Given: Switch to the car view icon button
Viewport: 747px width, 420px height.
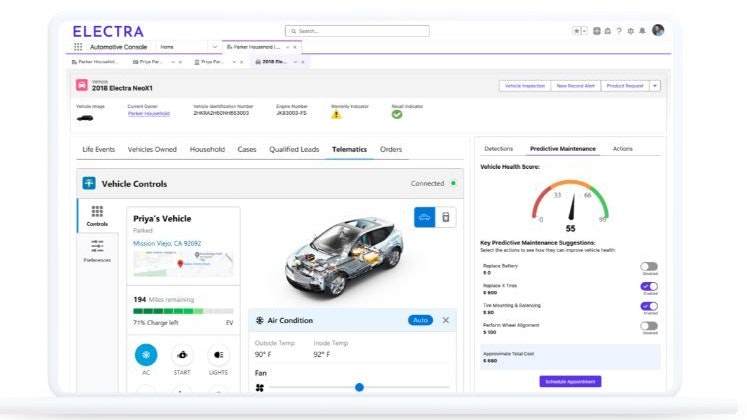Looking at the screenshot, I should click(x=424, y=217).
